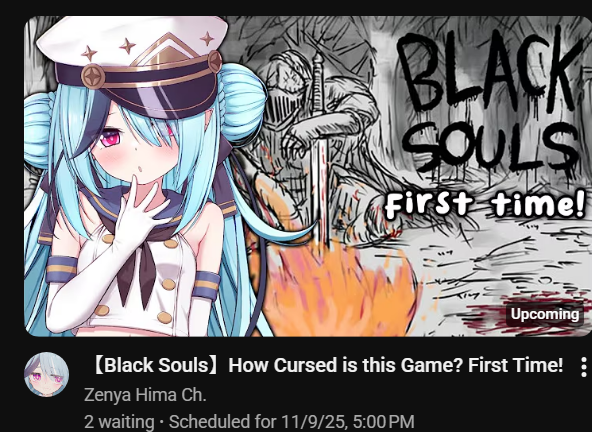The height and width of the screenshot is (432, 592).
Task: Click the 2 waiting viewer count
Action: coord(119,422)
